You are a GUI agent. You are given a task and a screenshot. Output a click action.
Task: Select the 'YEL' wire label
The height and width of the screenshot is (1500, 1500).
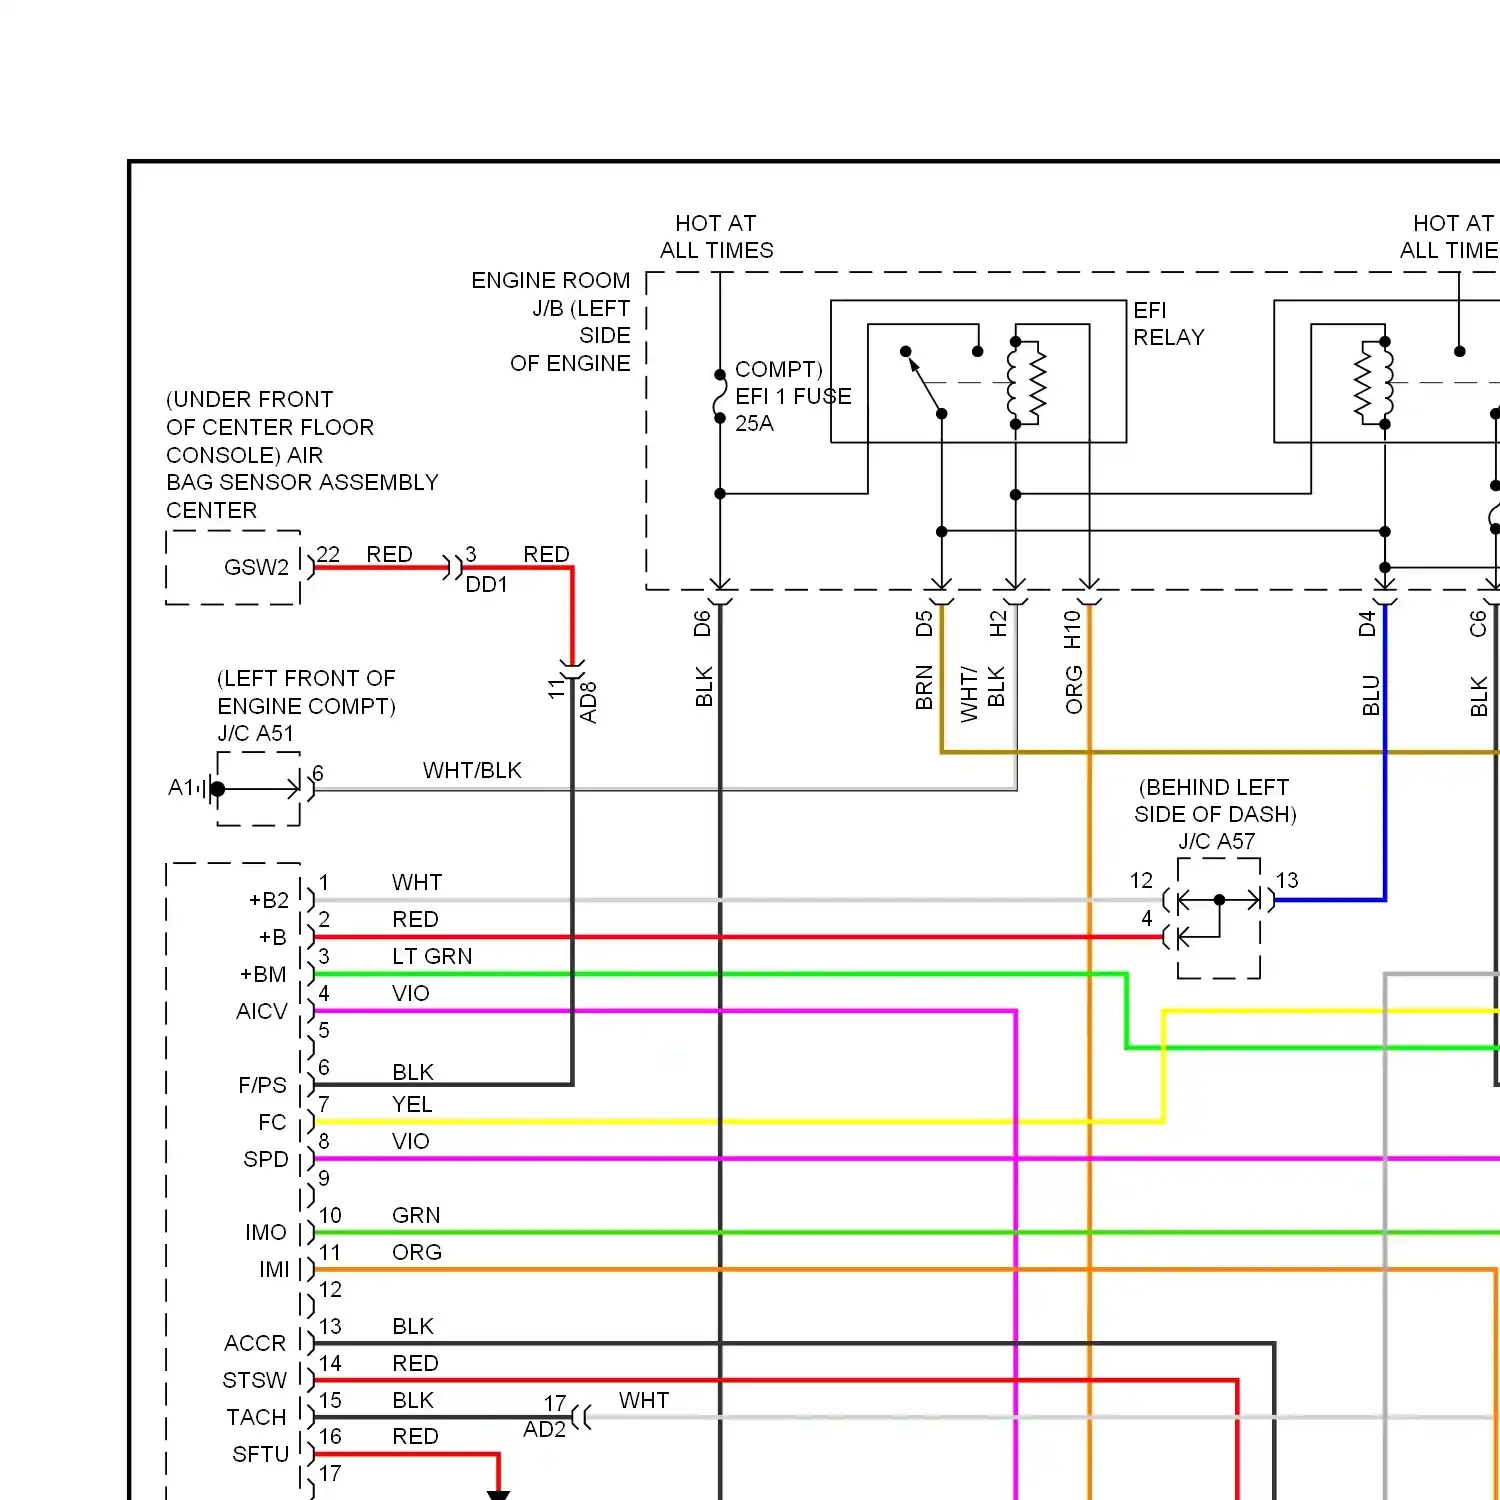click(412, 1104)
